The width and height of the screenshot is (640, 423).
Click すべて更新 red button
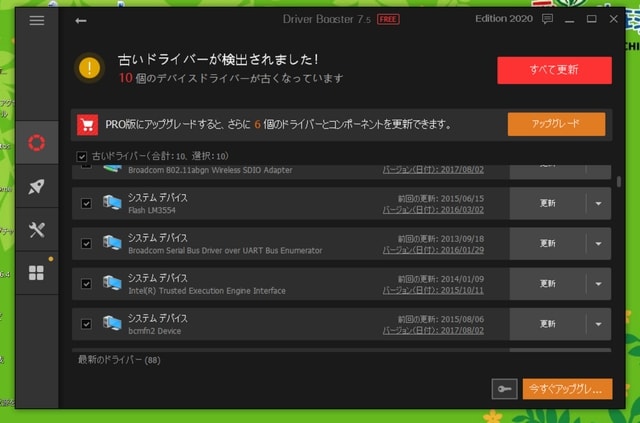coord(554,70)
